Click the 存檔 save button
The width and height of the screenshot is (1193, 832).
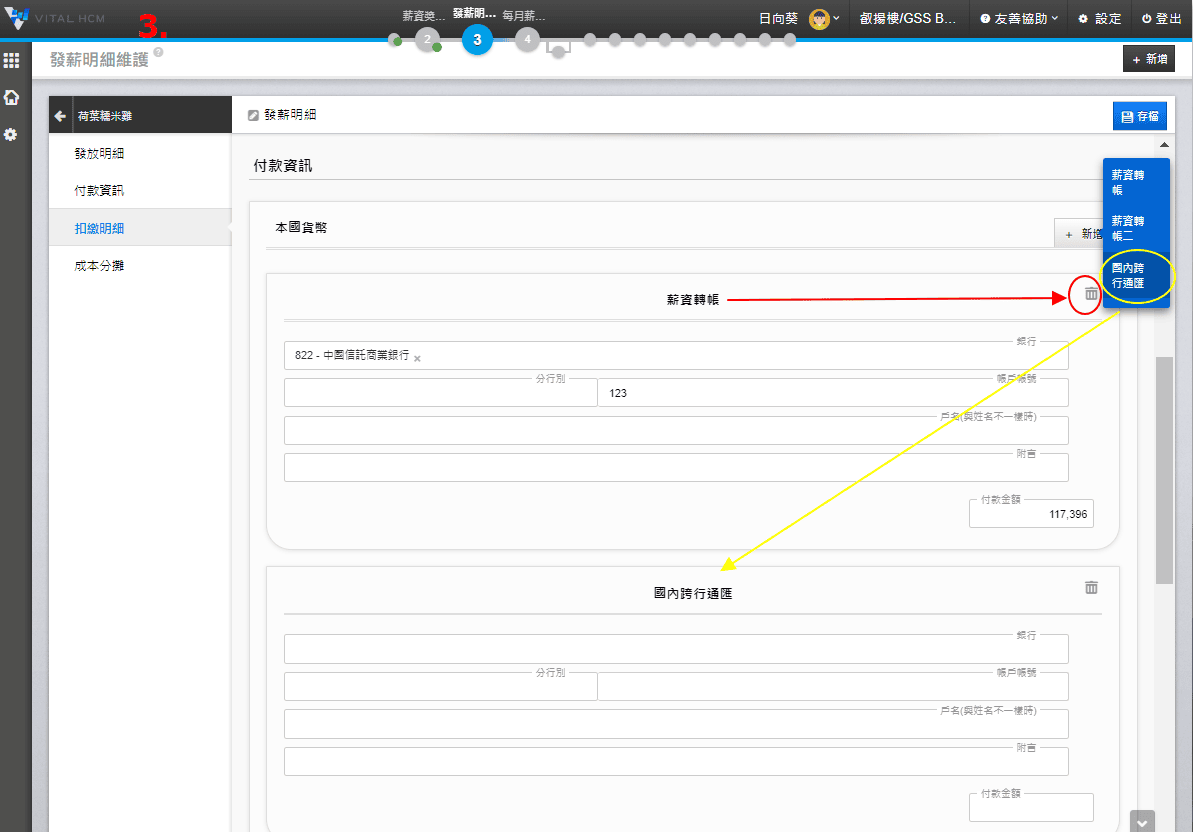[x=1139, y=117]
